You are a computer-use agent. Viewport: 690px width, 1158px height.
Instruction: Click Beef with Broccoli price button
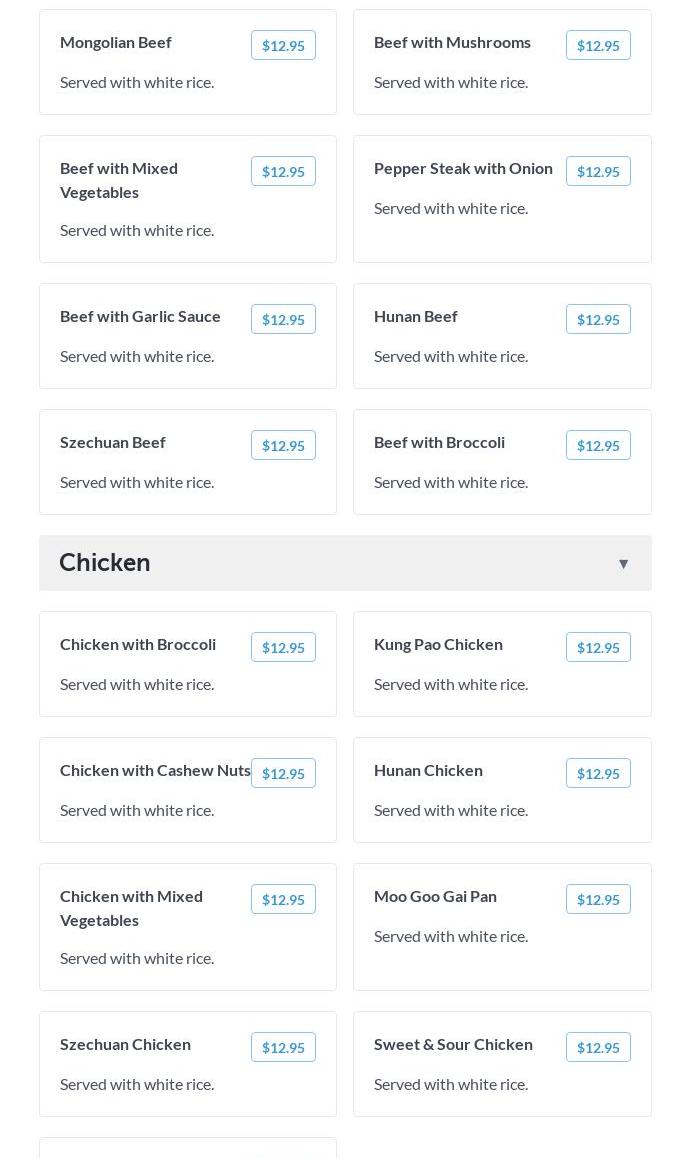point(598,446)
